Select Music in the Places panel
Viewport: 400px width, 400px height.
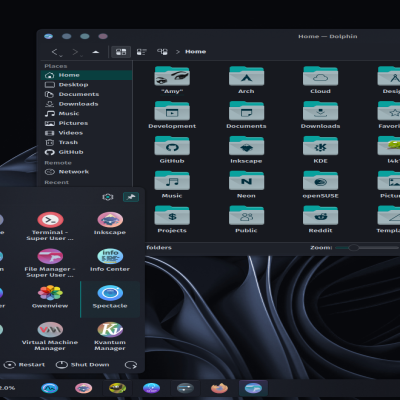click(x=86, y=114)
